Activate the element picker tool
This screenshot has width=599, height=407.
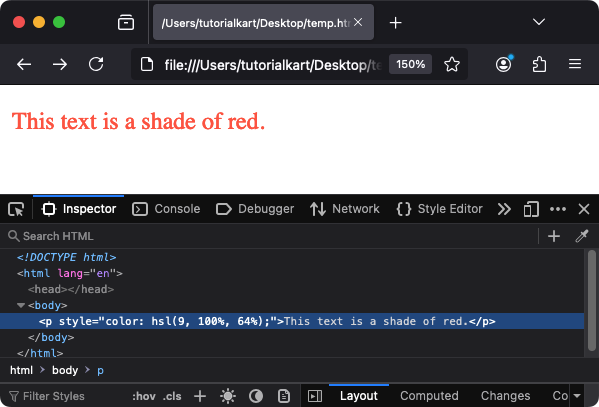point(16,209)
